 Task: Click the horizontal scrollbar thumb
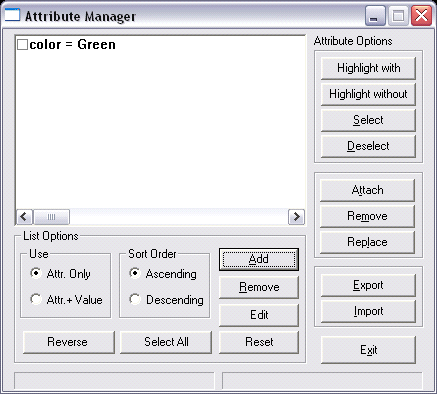51,217
